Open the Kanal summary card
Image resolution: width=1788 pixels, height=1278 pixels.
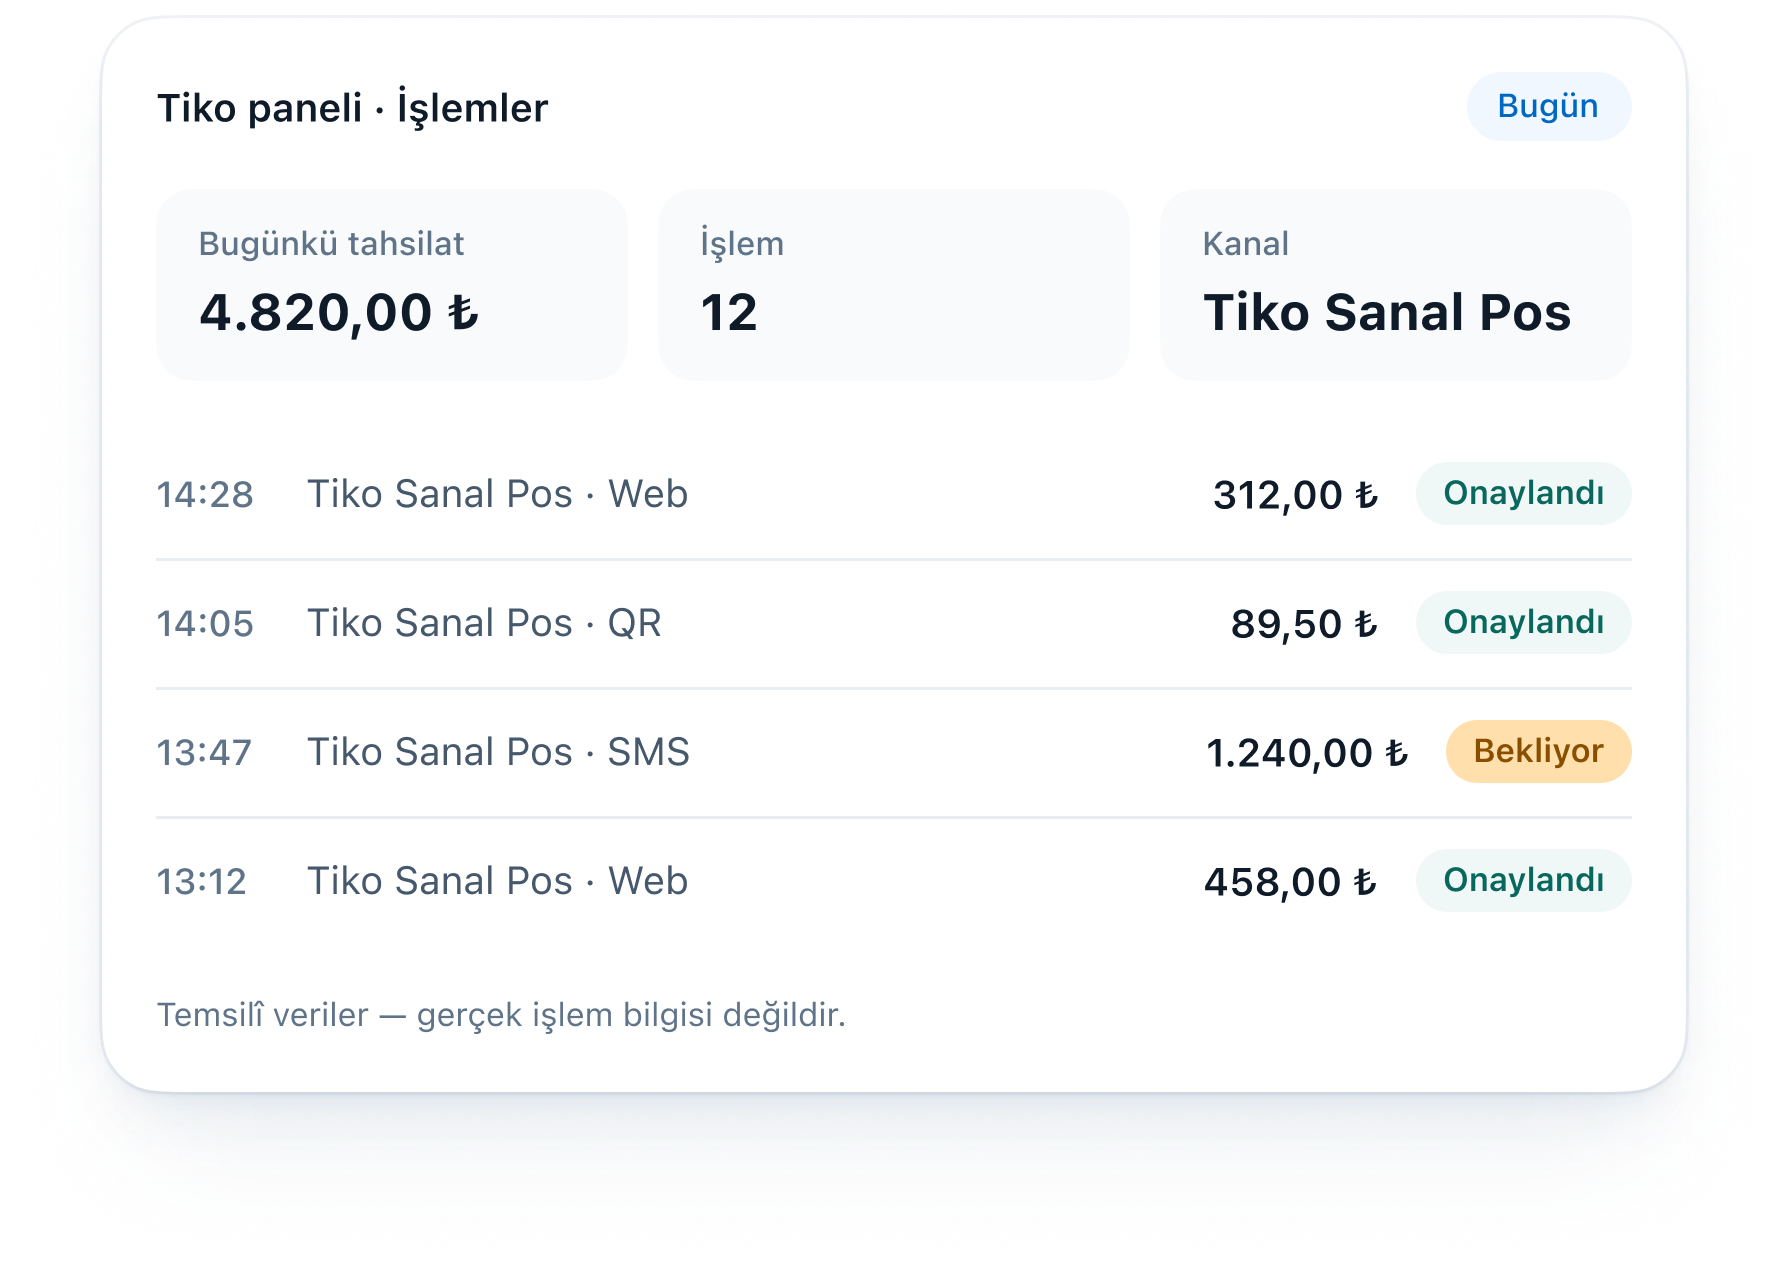click(1395, 285)
